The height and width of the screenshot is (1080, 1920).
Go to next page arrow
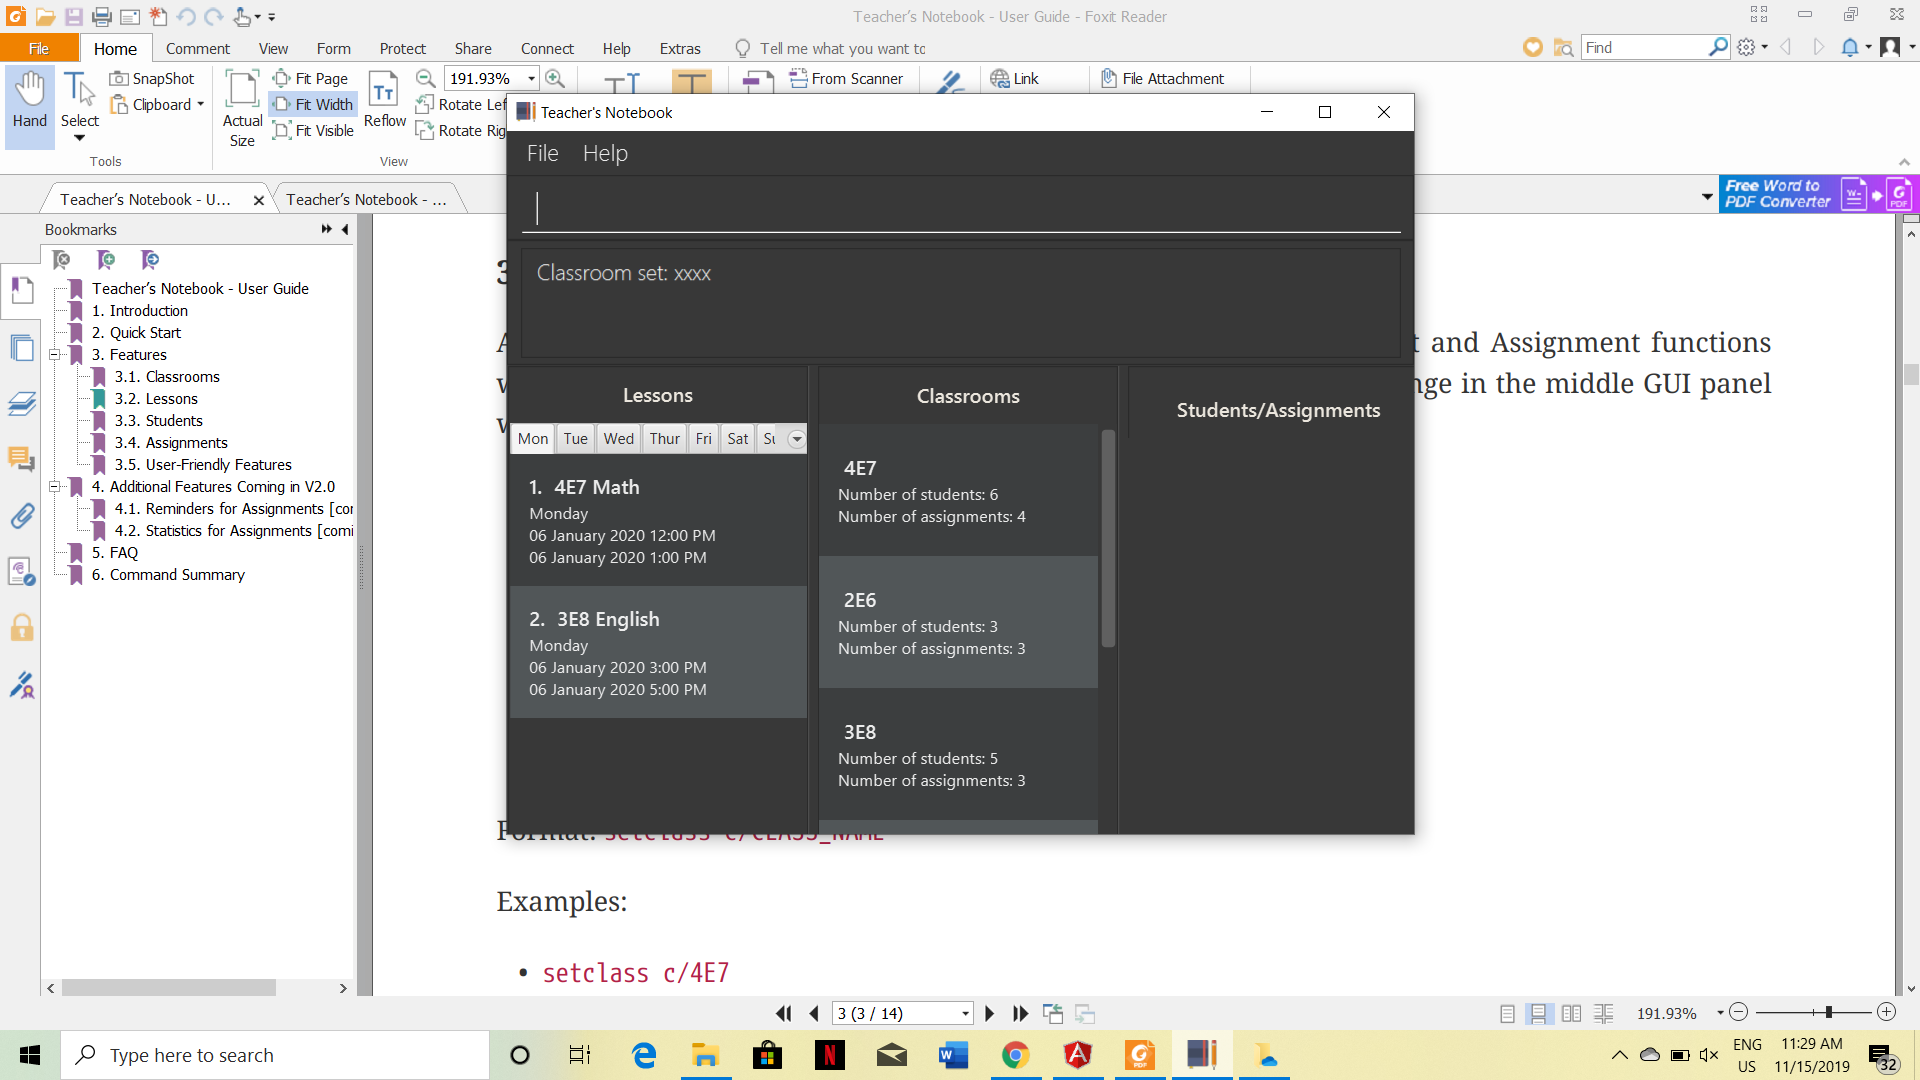pyautogui.click(x=989, y=1013)
